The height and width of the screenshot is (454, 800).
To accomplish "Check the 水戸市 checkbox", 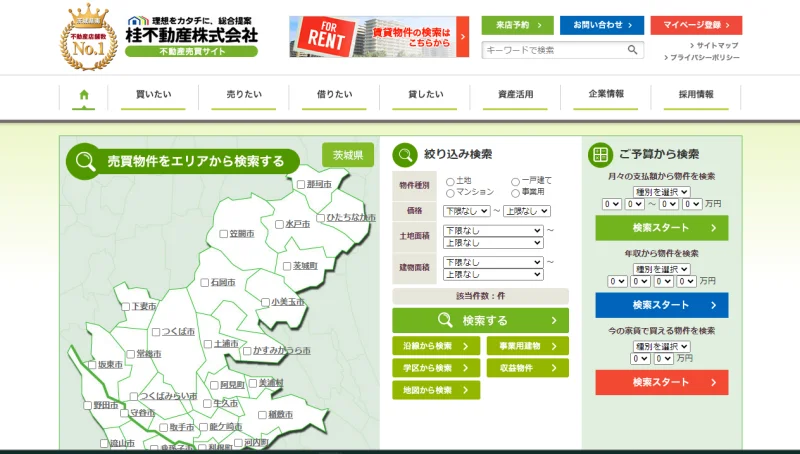I will pyautogui.click(x=279, y=224).
